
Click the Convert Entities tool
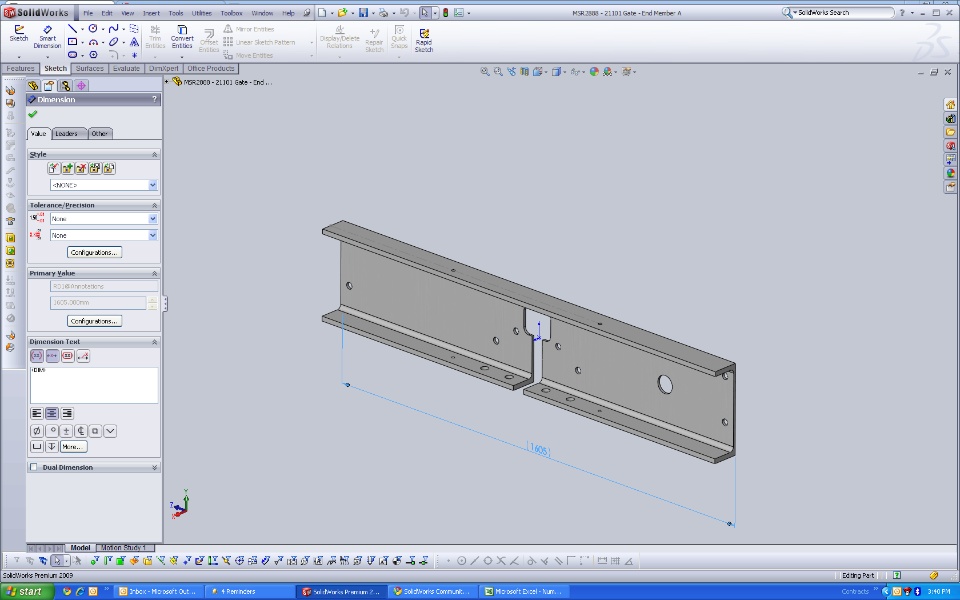tap(182, 37)
